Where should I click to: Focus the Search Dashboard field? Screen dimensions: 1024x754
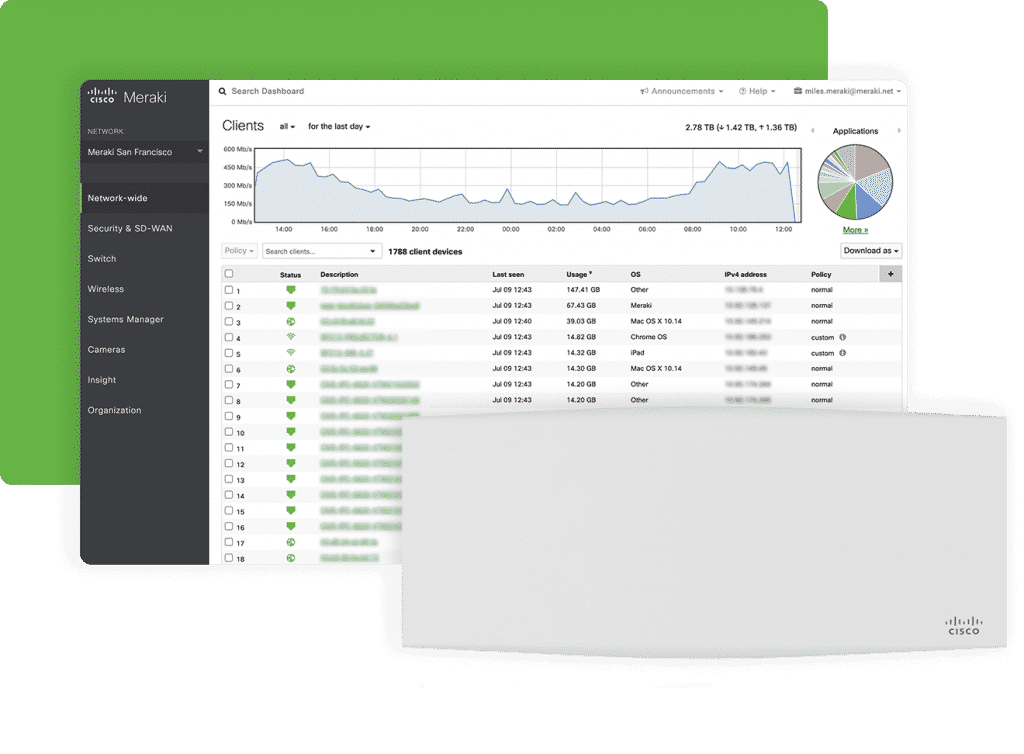pyautogui.click(x=268, y=91)
